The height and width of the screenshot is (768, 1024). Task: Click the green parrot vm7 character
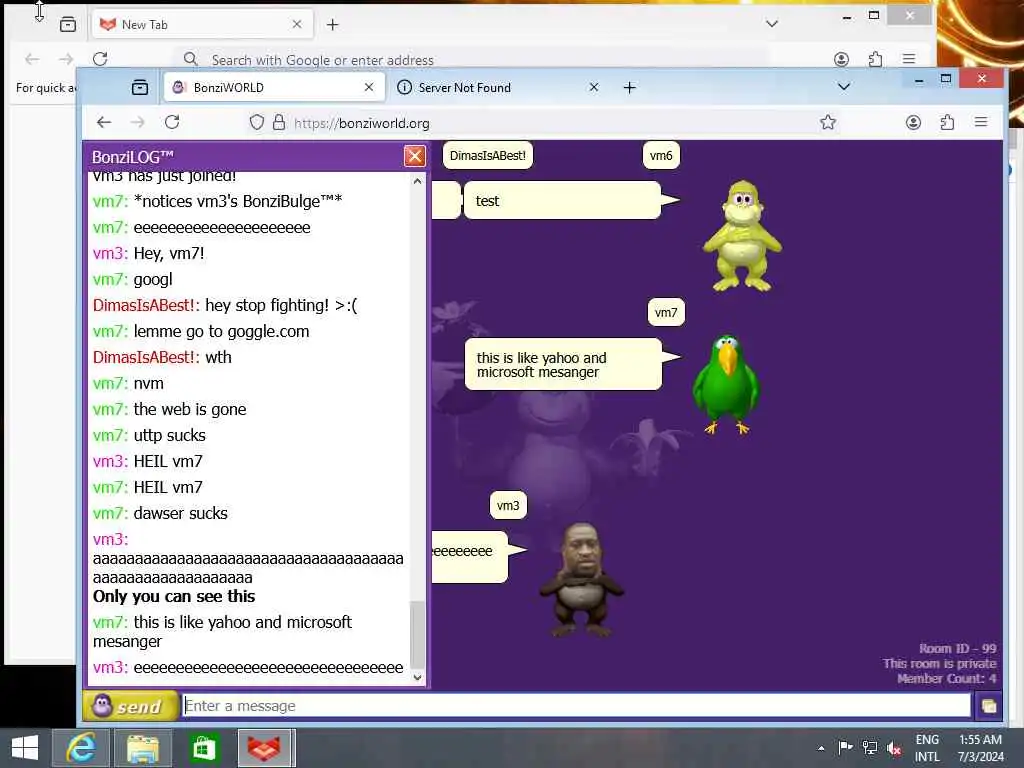pyautogui.click(x=726, y=384)
